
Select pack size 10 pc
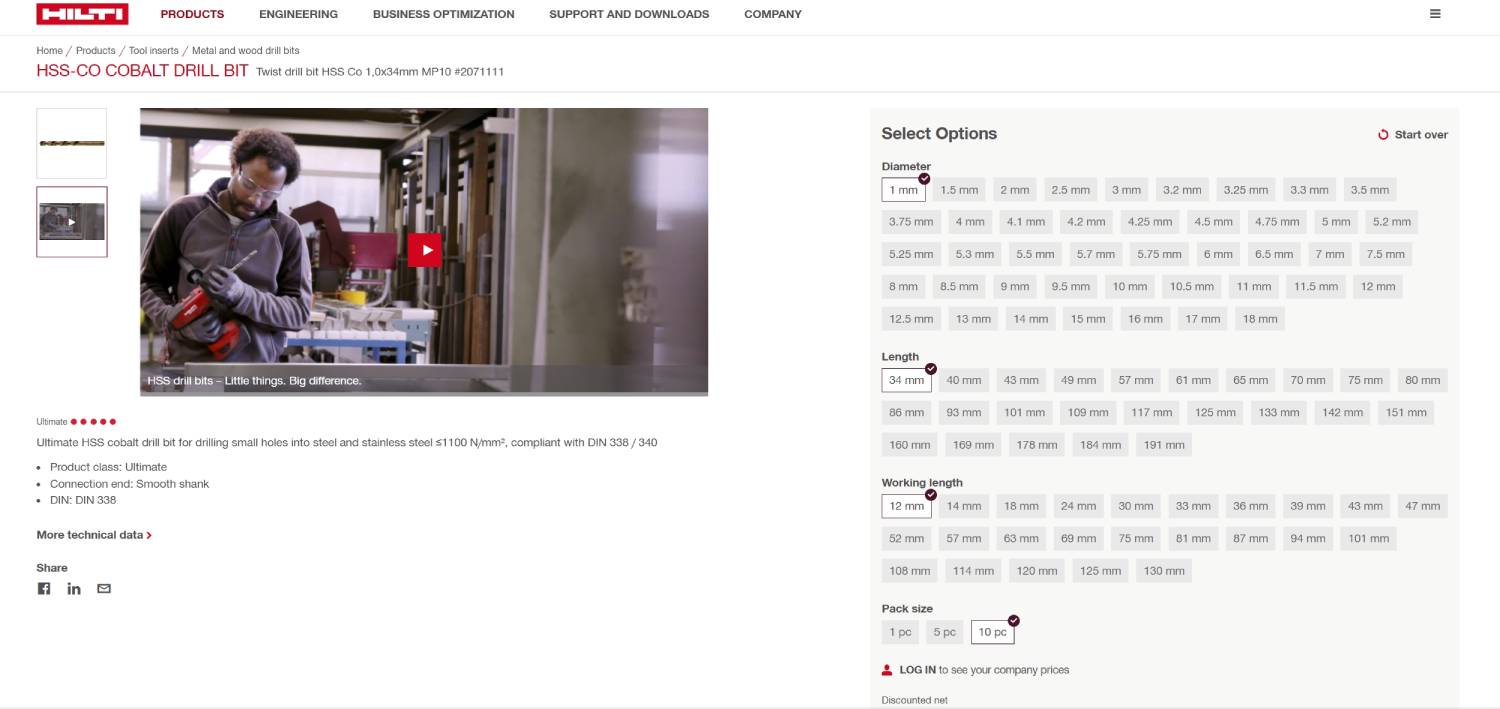point(993,632)
